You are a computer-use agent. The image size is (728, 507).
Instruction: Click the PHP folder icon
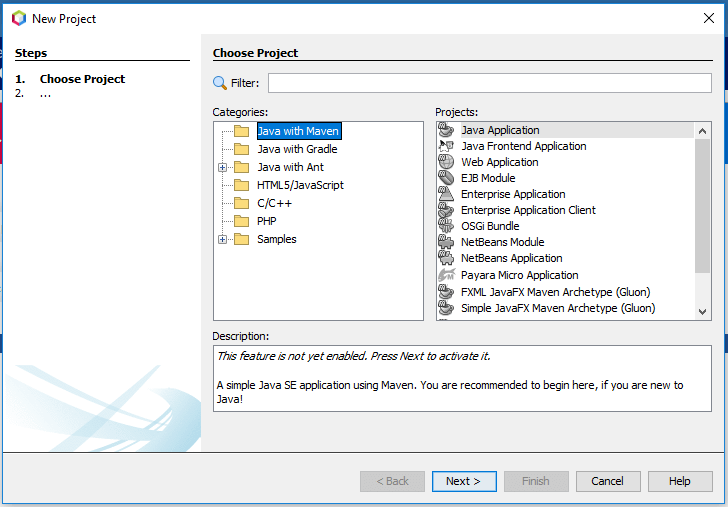pos(241,221)
